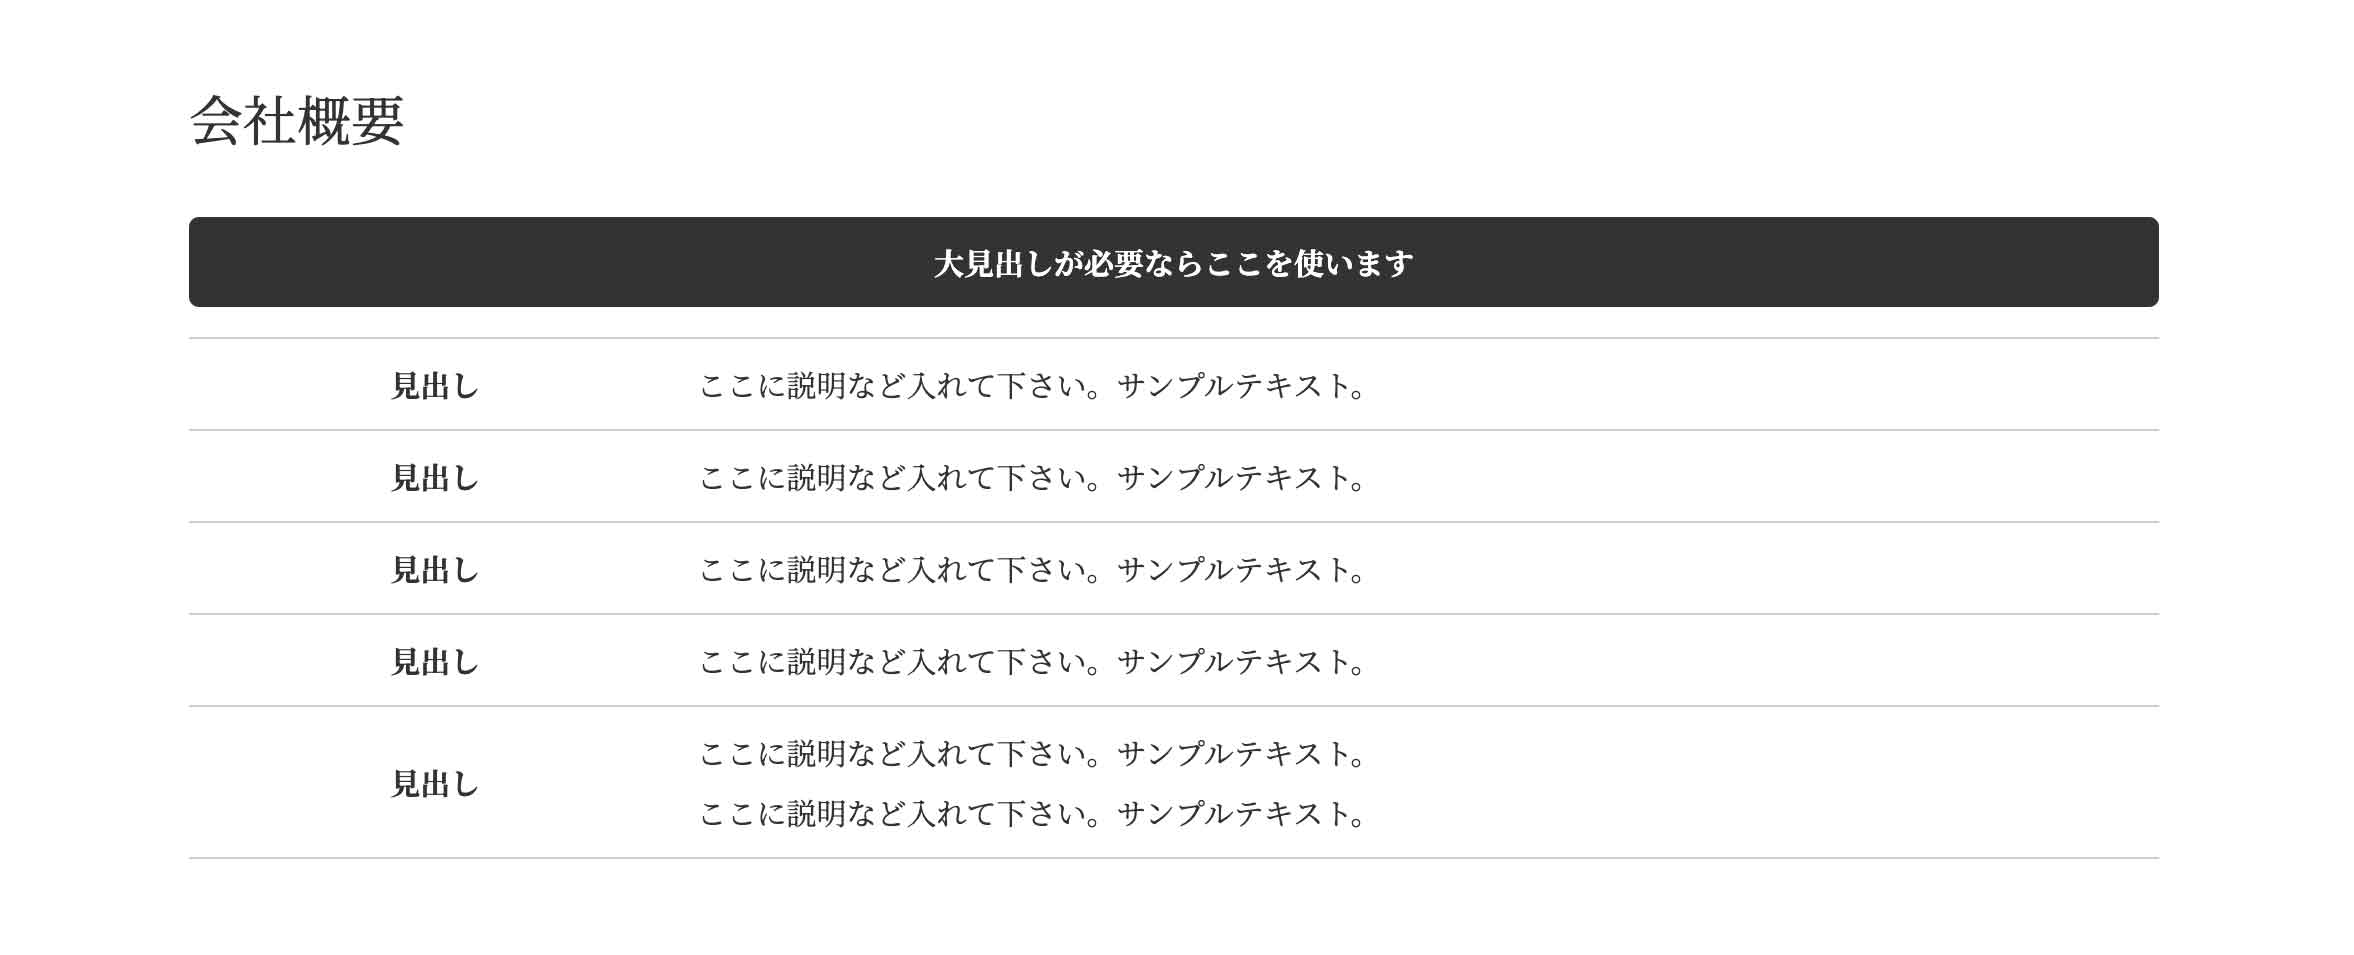Viewport: 2354px width, 955px height.
Task: Click the second row's description text
Action: click(x=1032, y=478)
